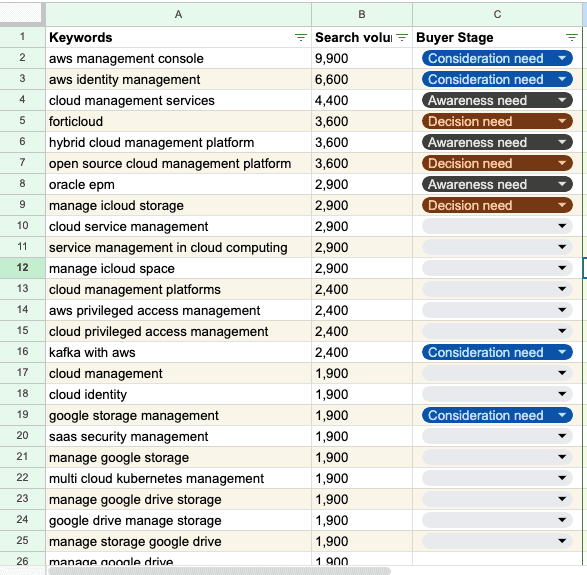Select the Keywords header cell
This screenshot has height=575, width=587.
coord(179,37)
